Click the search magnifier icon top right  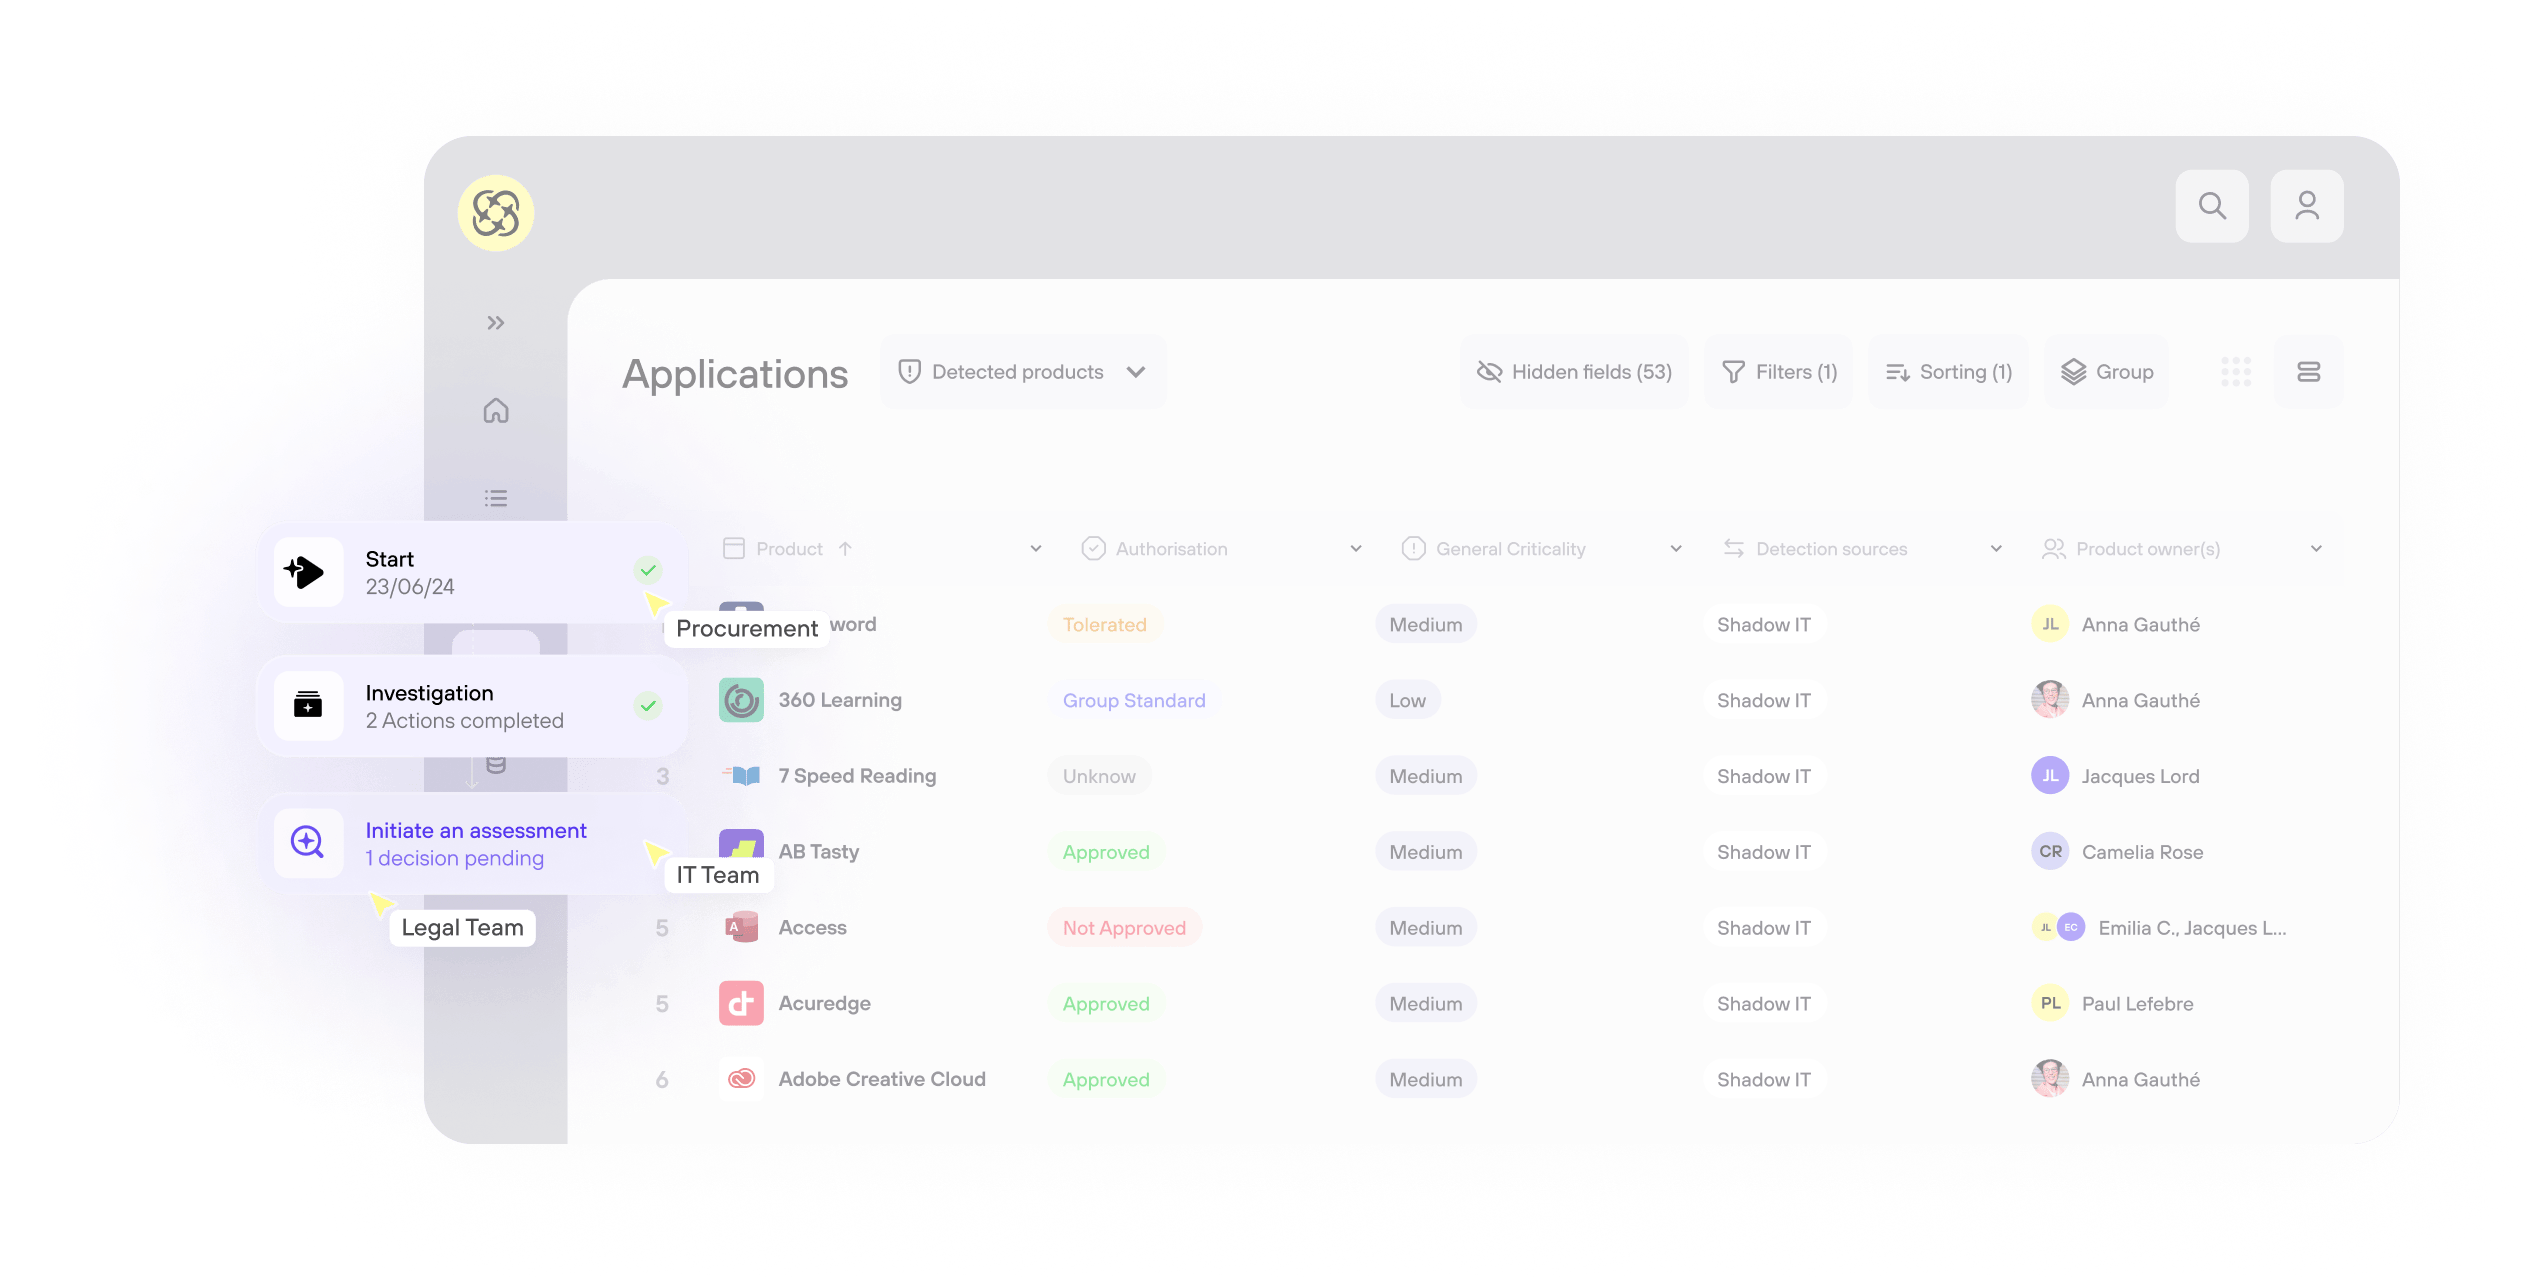click(x=2215, y=206)
